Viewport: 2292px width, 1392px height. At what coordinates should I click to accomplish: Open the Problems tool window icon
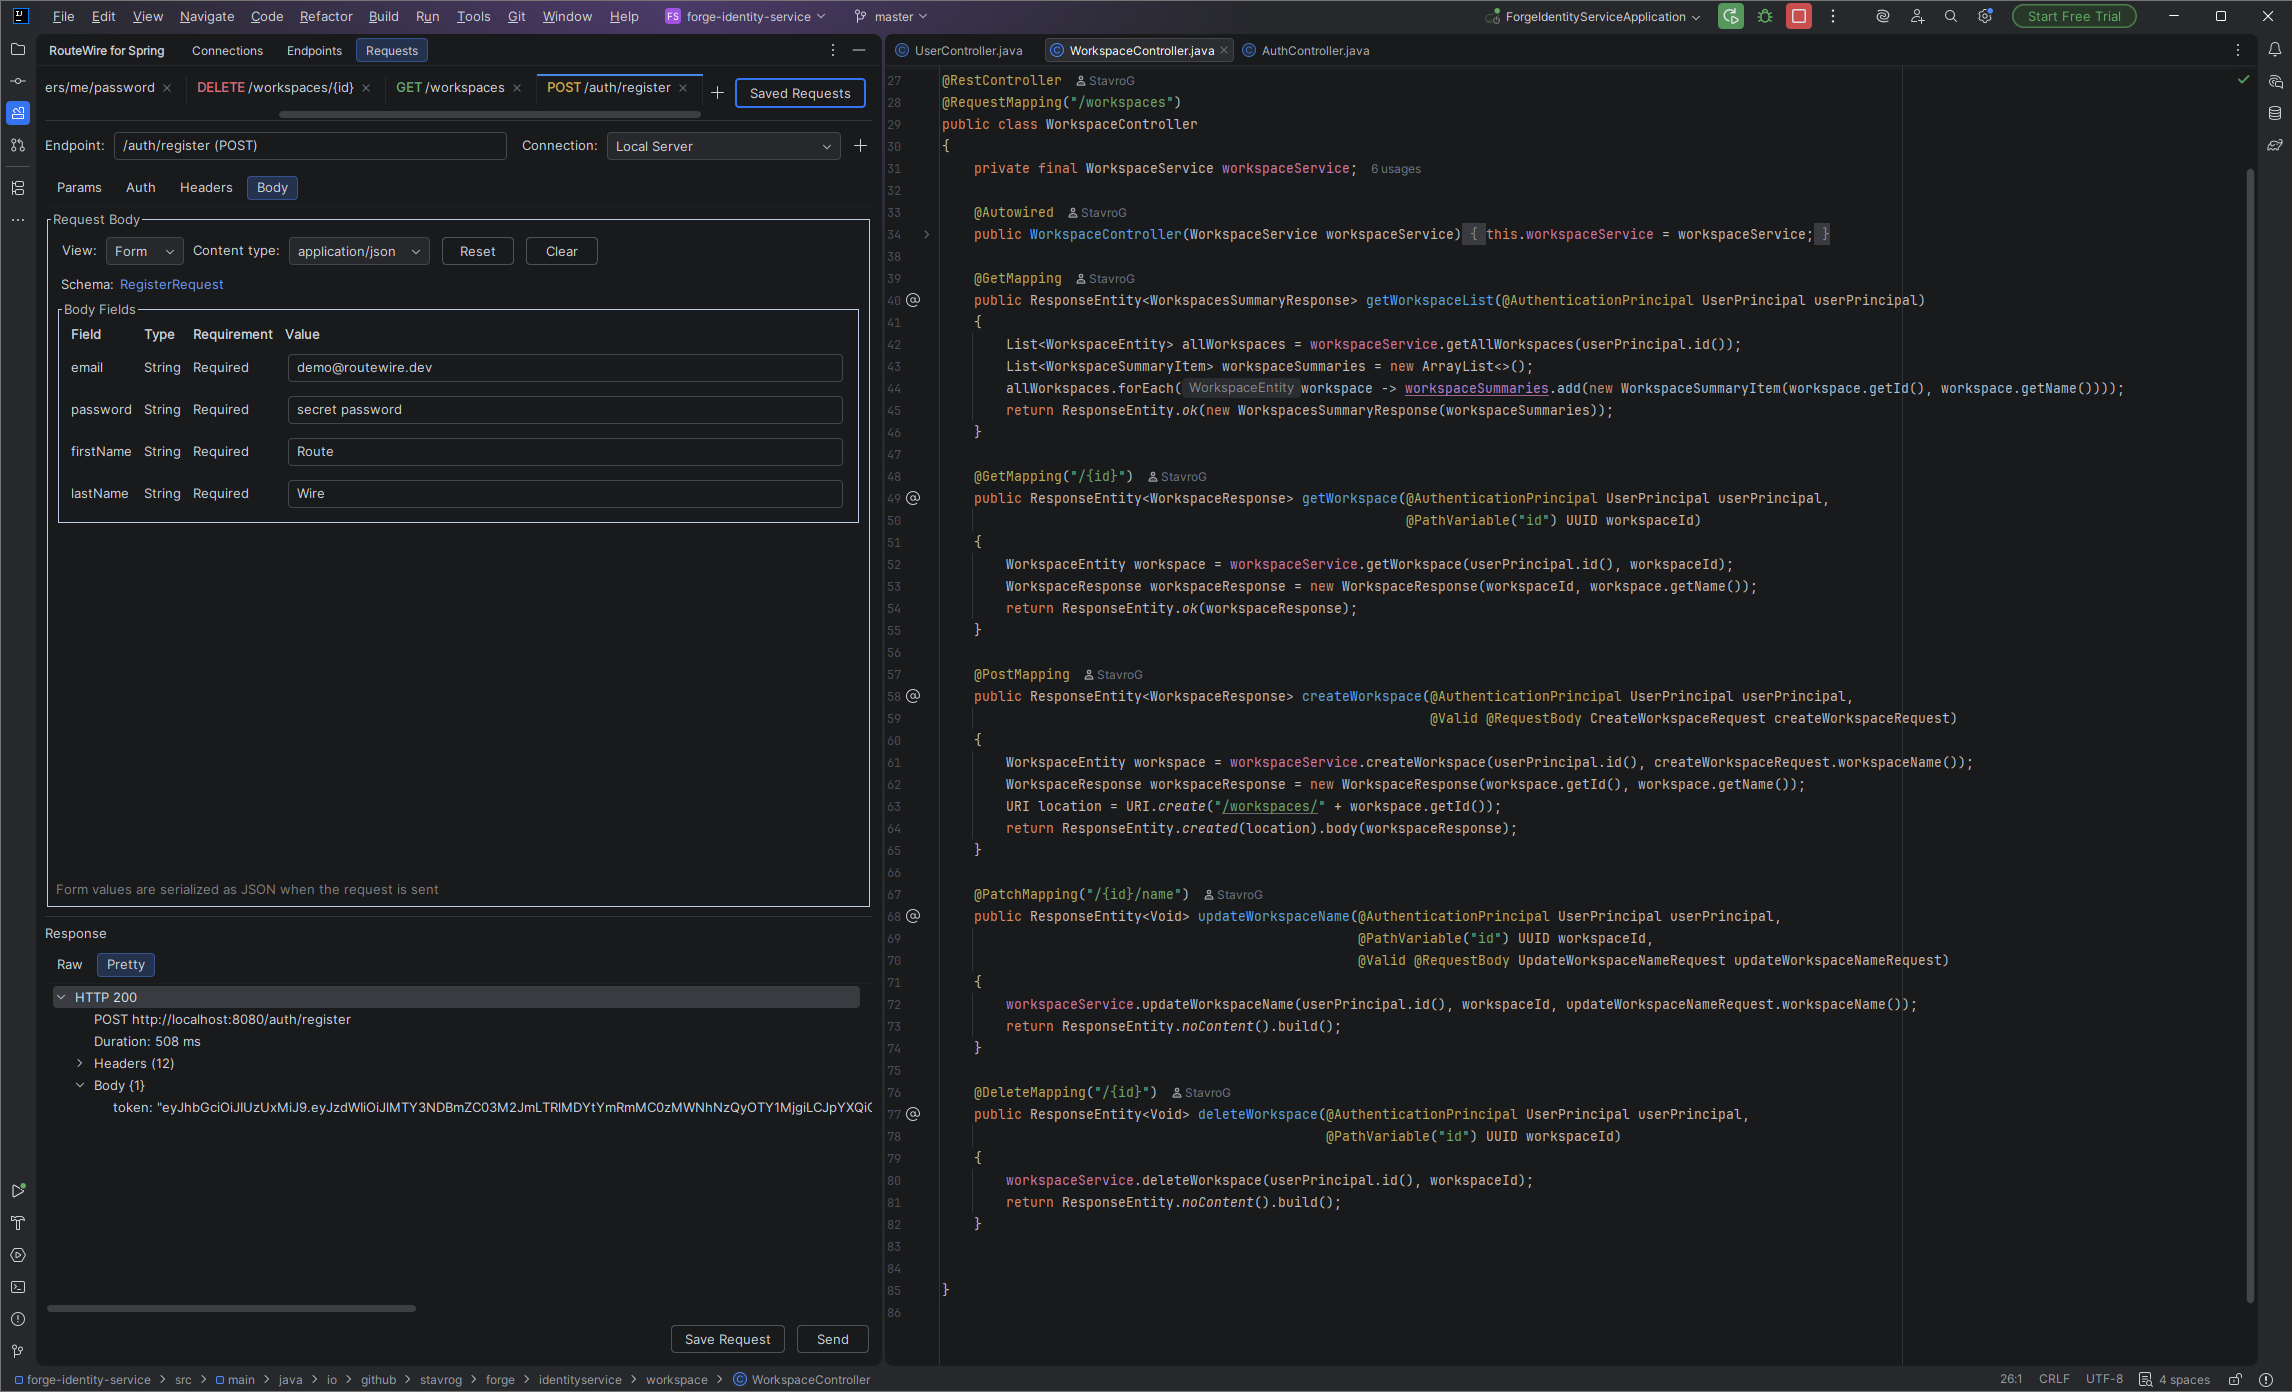coord(17,1319)
